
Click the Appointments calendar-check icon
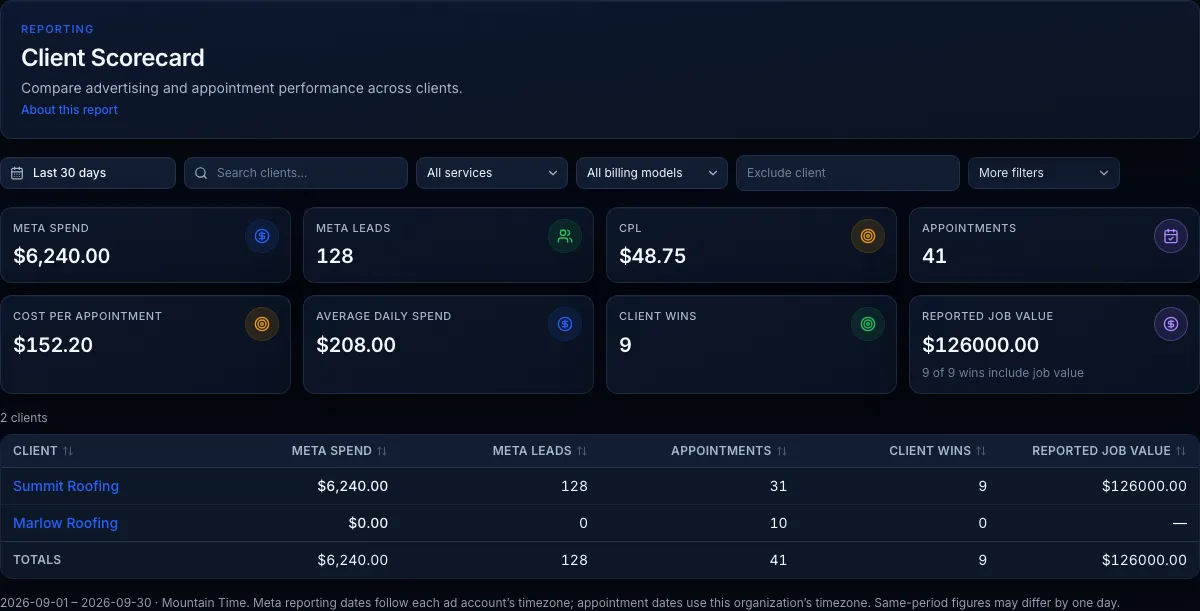[1171, 236]
